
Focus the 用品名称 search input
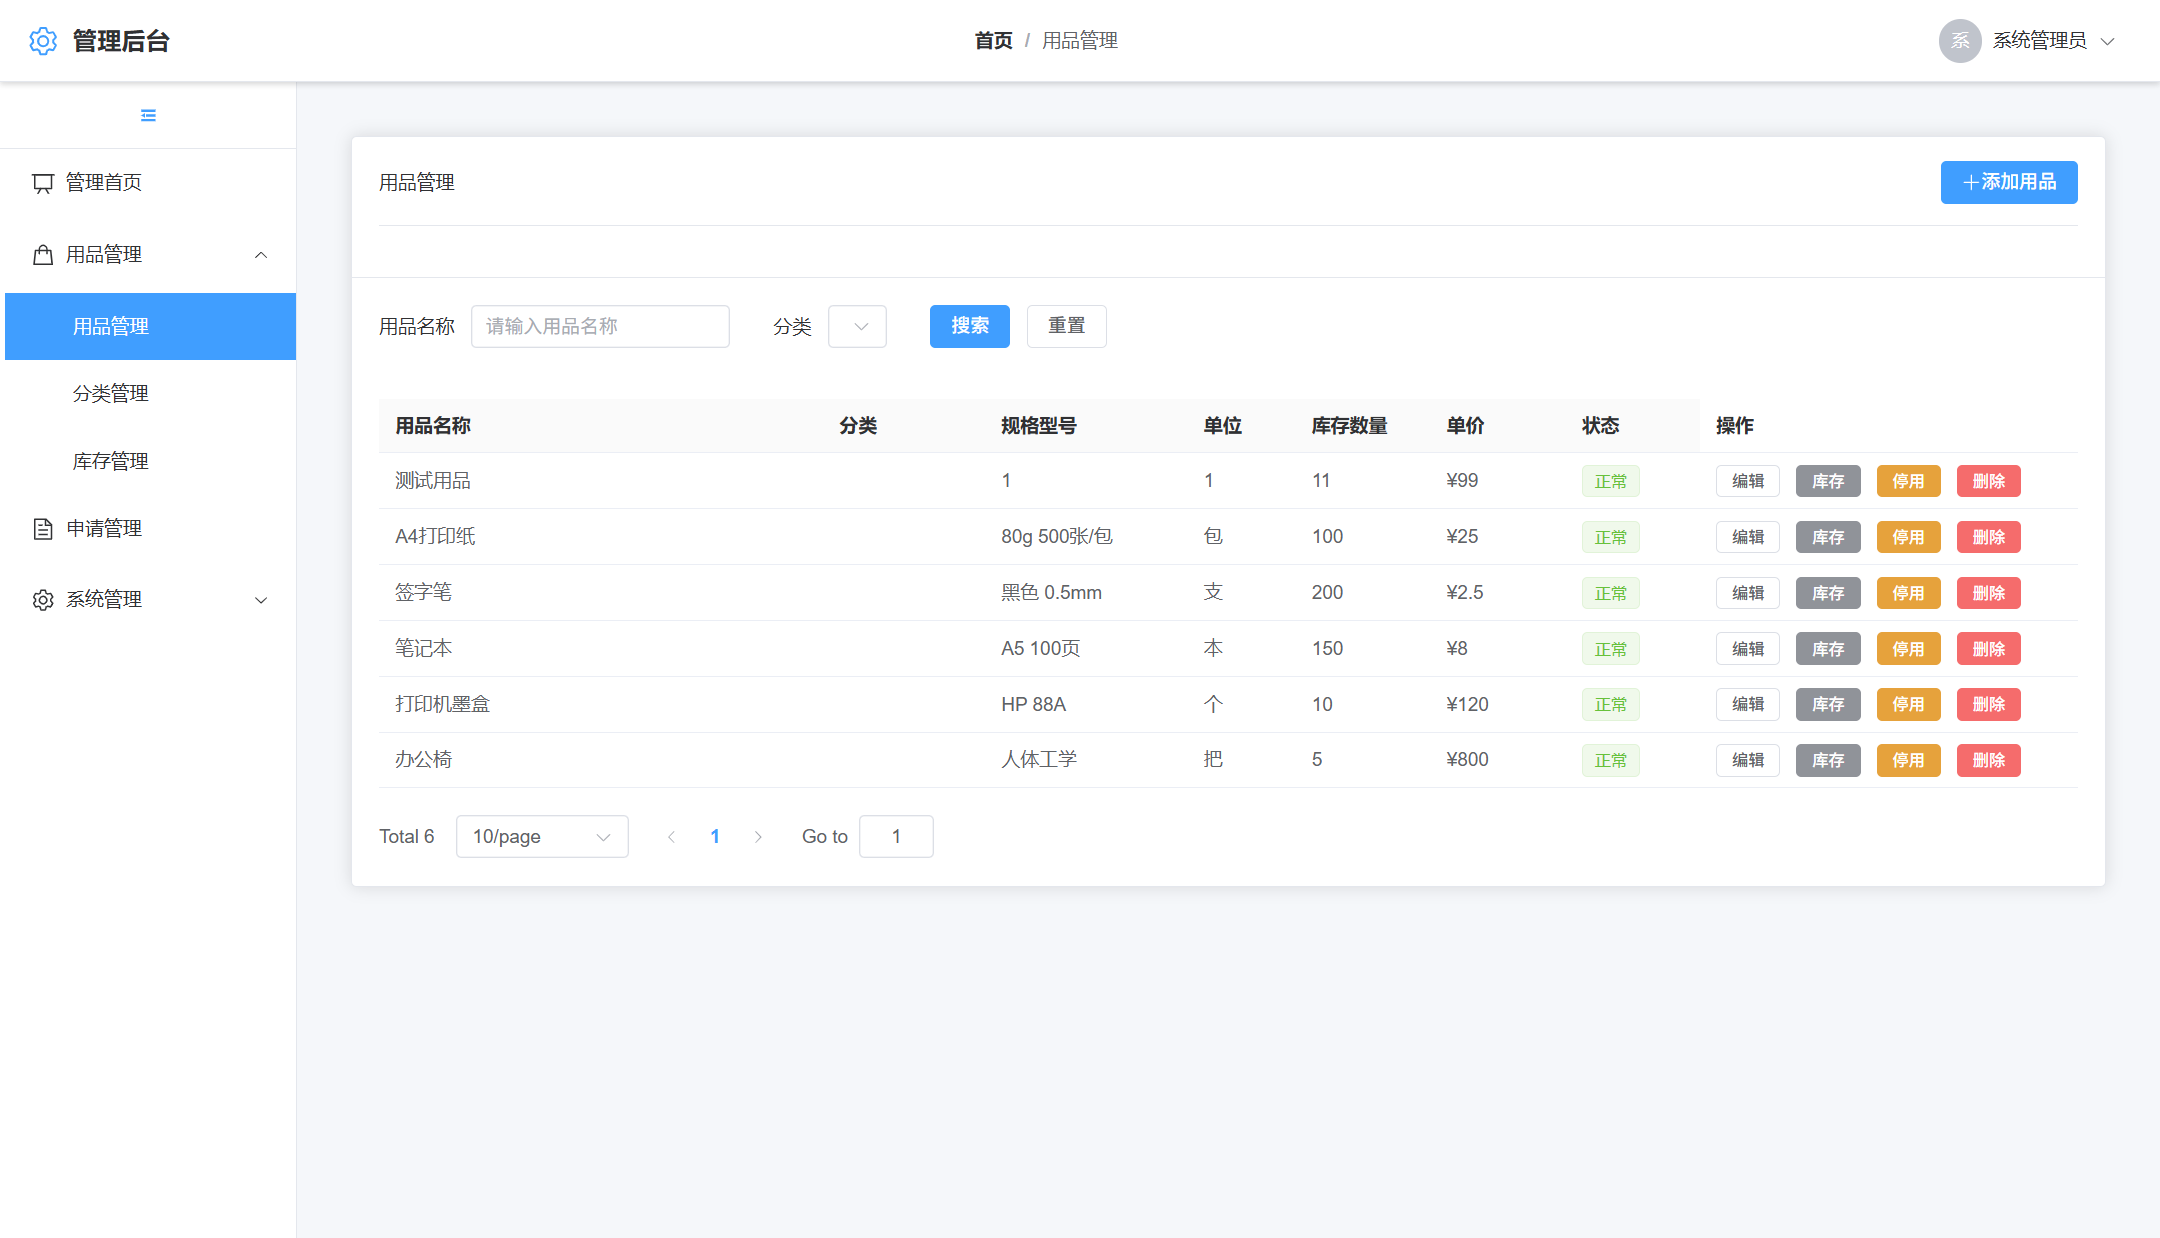pyautogui.click(x=600, y=327)
